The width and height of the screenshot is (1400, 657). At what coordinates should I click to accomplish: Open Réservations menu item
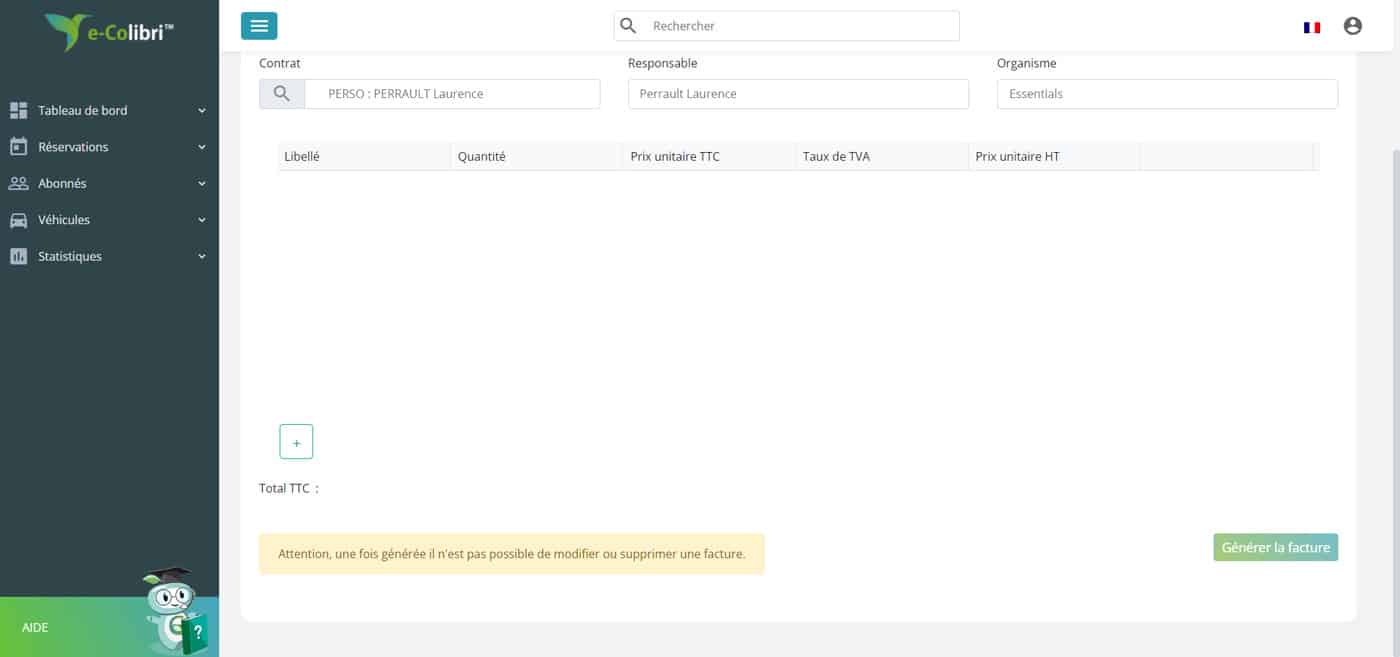click(109, 147)
